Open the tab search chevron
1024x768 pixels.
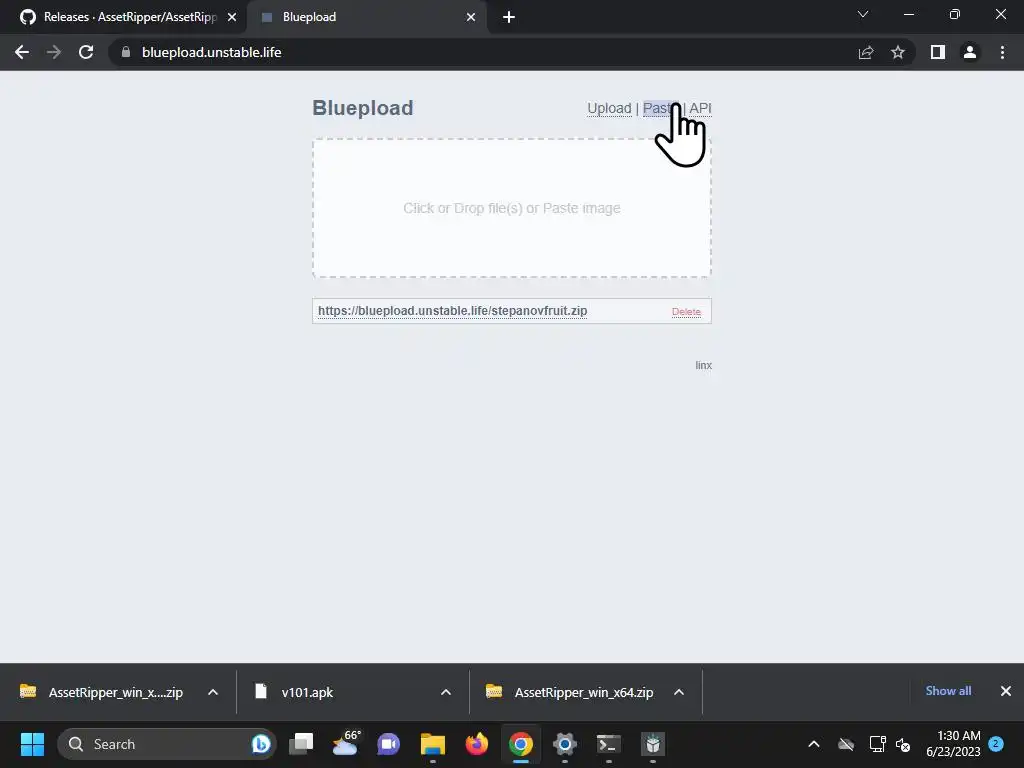pos(863,14)
